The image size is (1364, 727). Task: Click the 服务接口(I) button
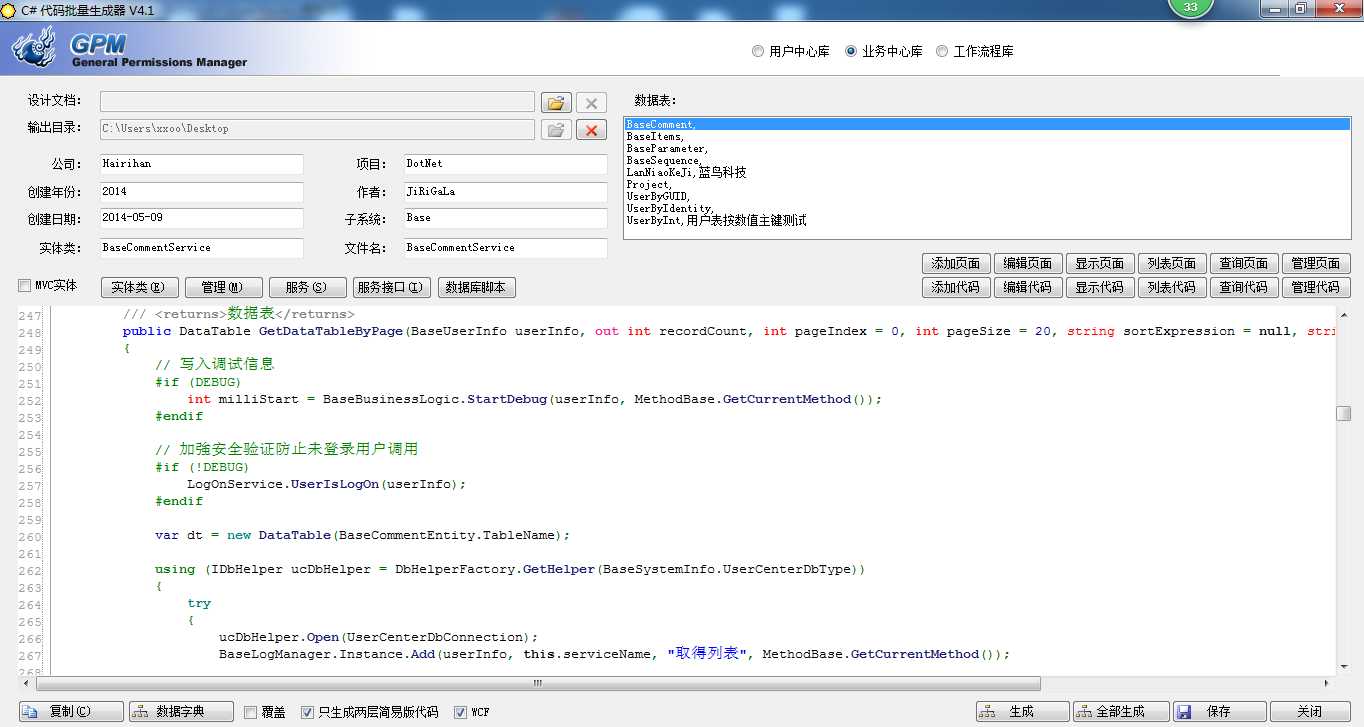pos(392,287)
